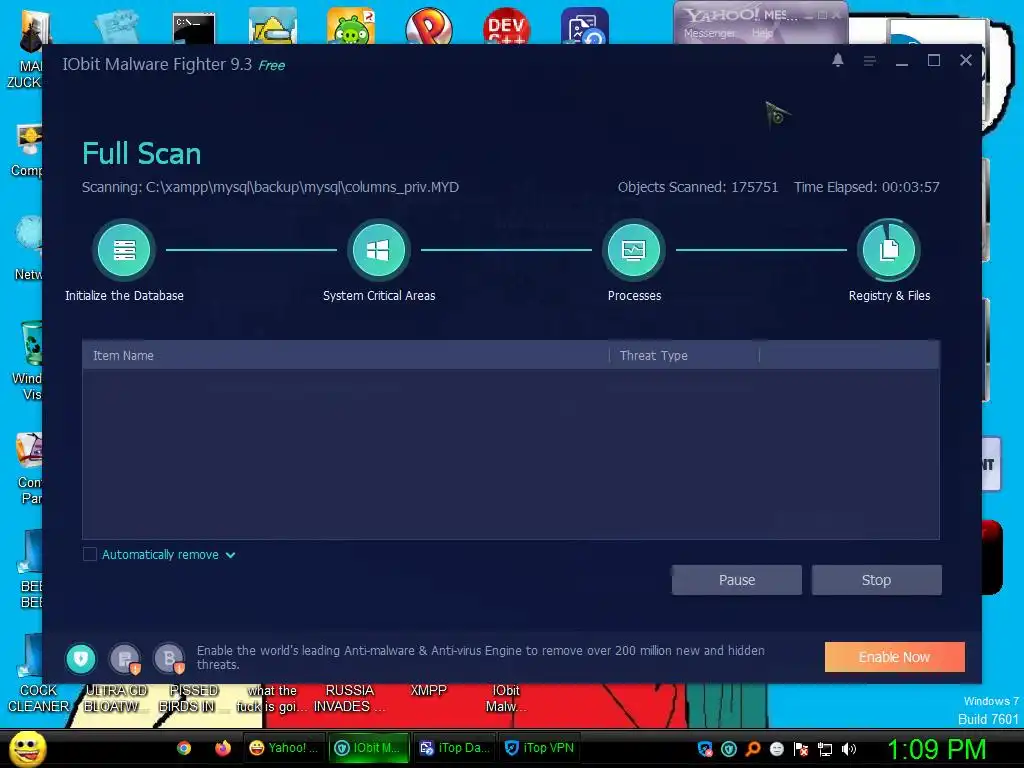The width and height of the screenshot is (1024, 768).
Task: Click the Objects Scanned: 175751 text
Action: (x=698, y=187)
